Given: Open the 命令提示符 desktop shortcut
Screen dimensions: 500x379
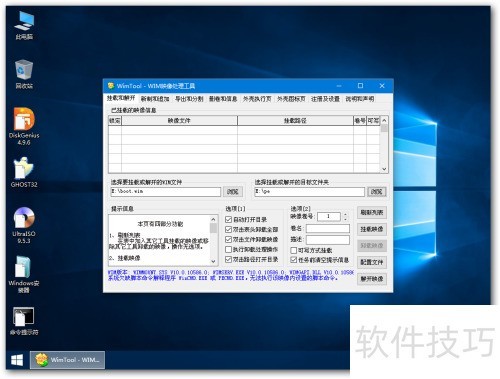Looking at the screenshot, I should (x=24, y=321).
